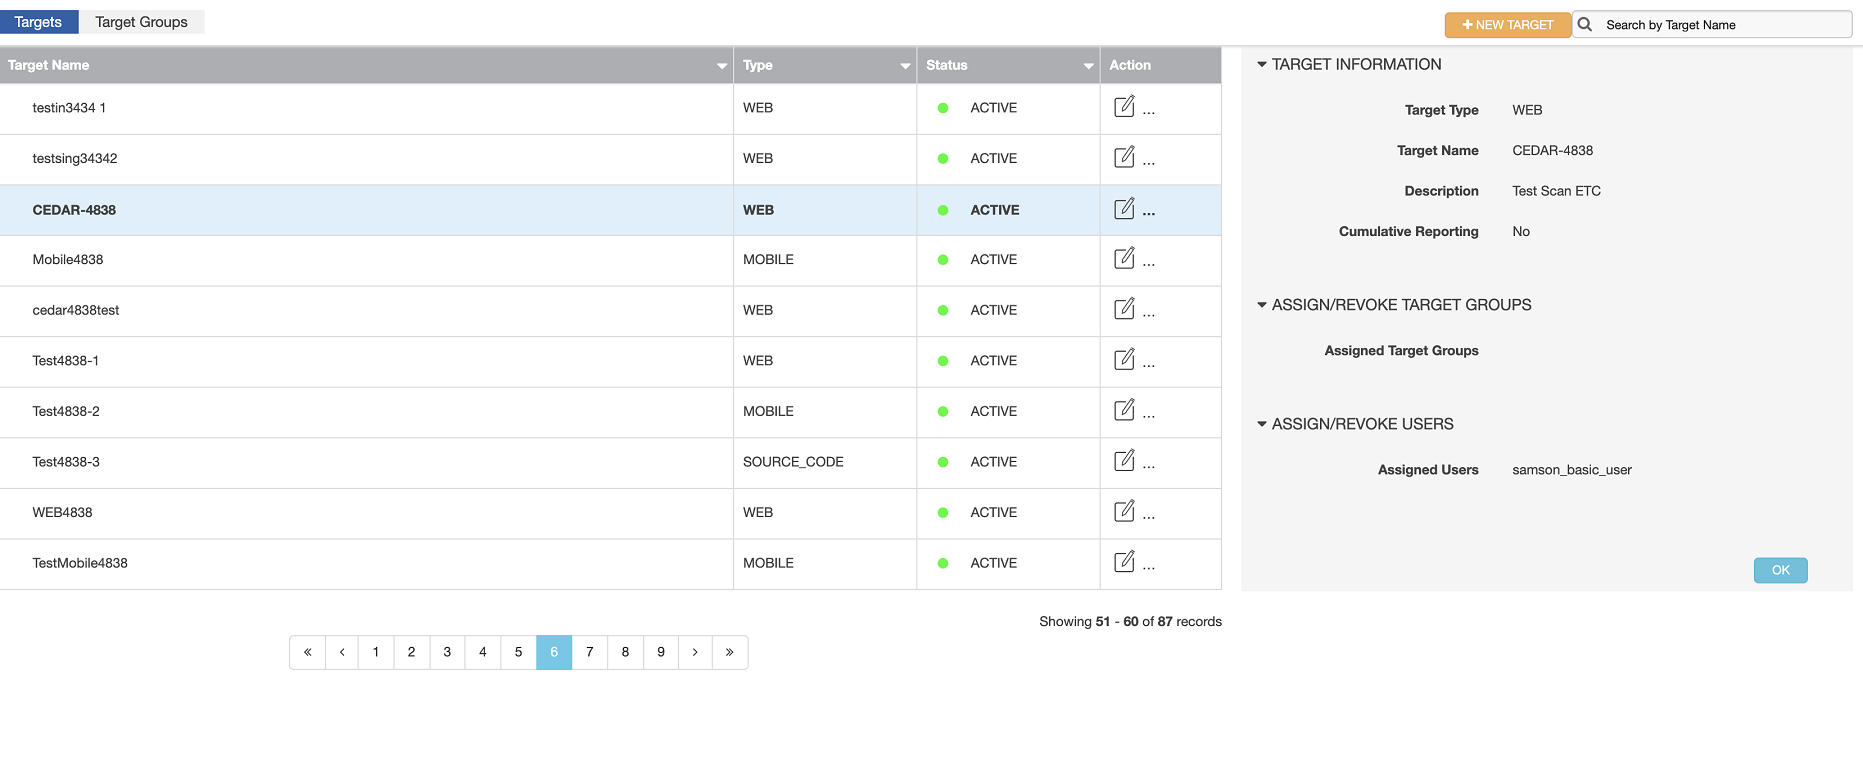
Task: Click edit icon for Test4838-1 row
Action: (x=1124, y=359)
